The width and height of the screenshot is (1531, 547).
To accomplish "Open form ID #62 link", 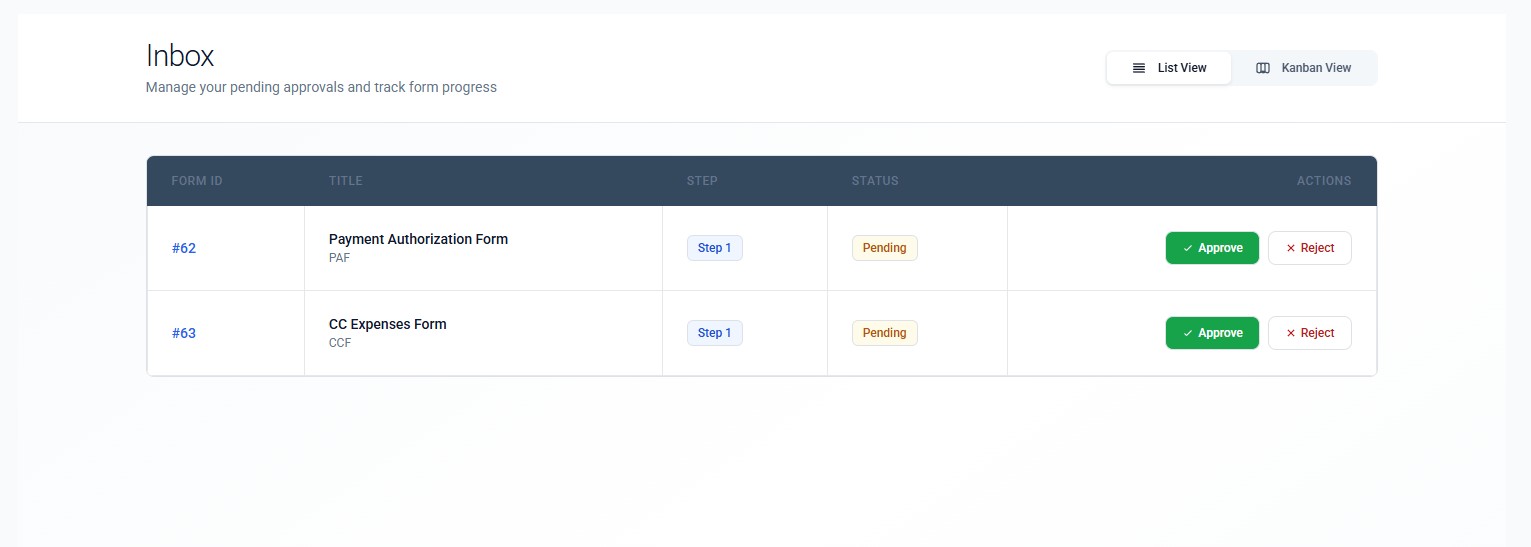I will (x=184, y=248).
